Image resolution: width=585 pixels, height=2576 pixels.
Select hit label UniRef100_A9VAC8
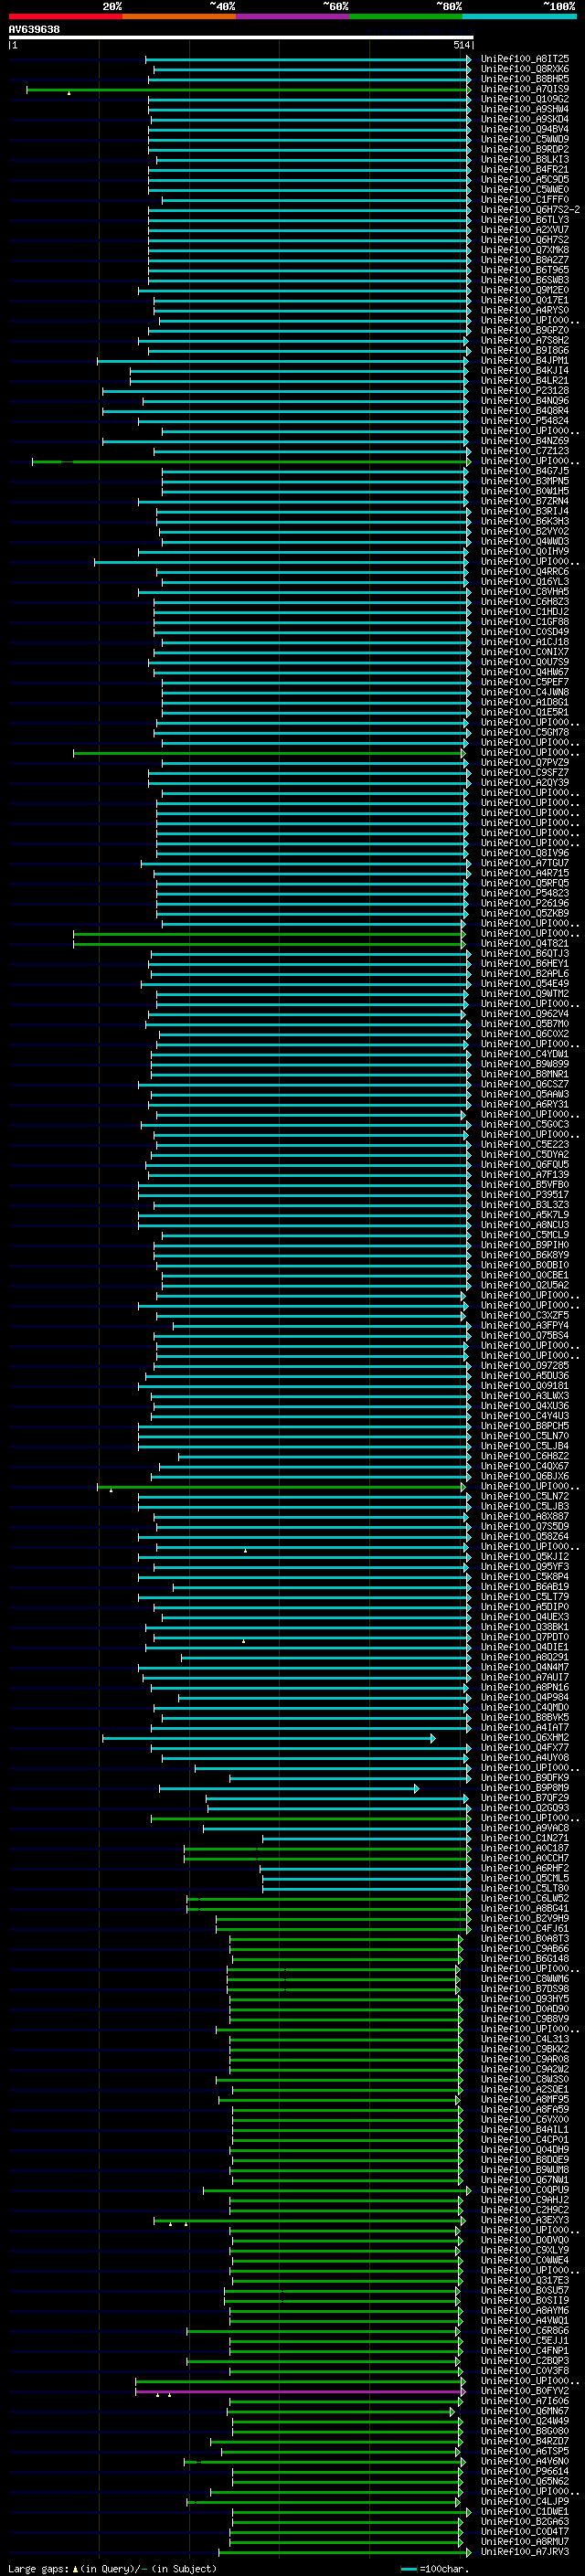point(524,1828)
